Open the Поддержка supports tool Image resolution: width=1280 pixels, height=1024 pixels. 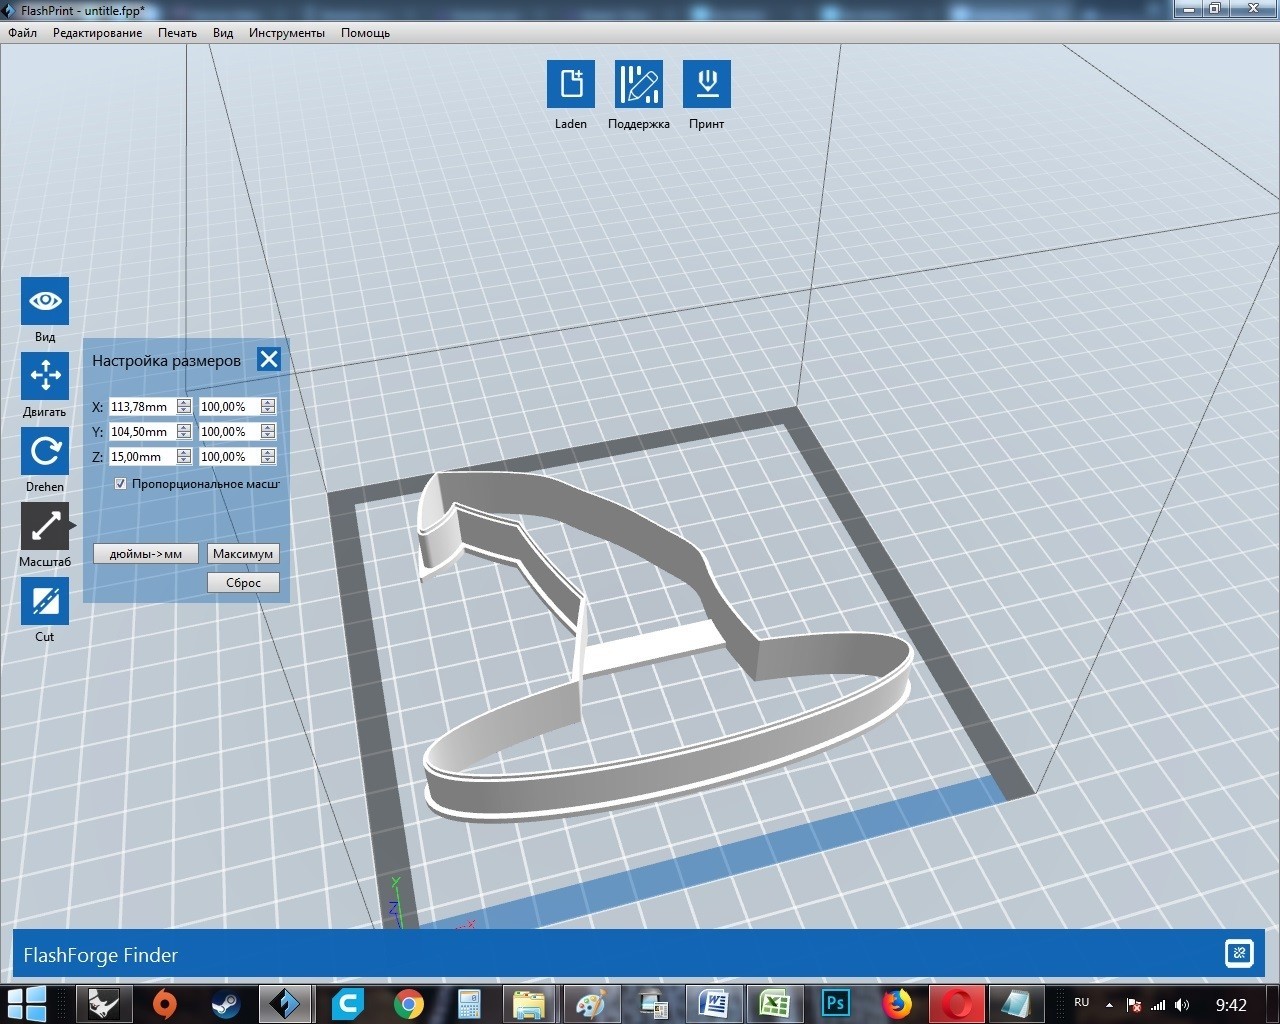[x=639, y=84]
